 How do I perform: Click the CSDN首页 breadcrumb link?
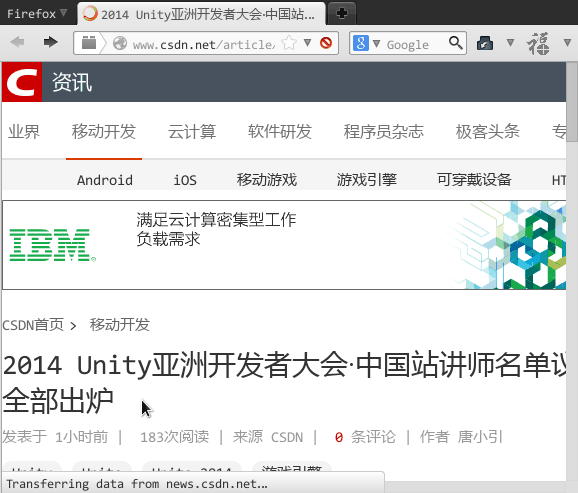coord(33,325)
